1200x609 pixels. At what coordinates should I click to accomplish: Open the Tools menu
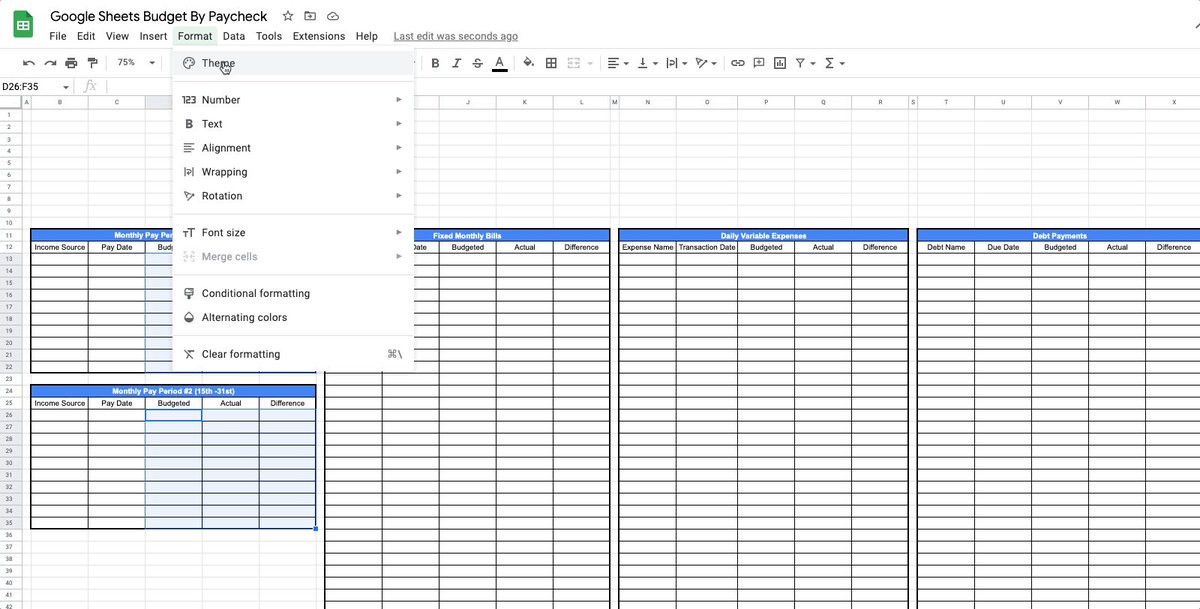point(269,36)
